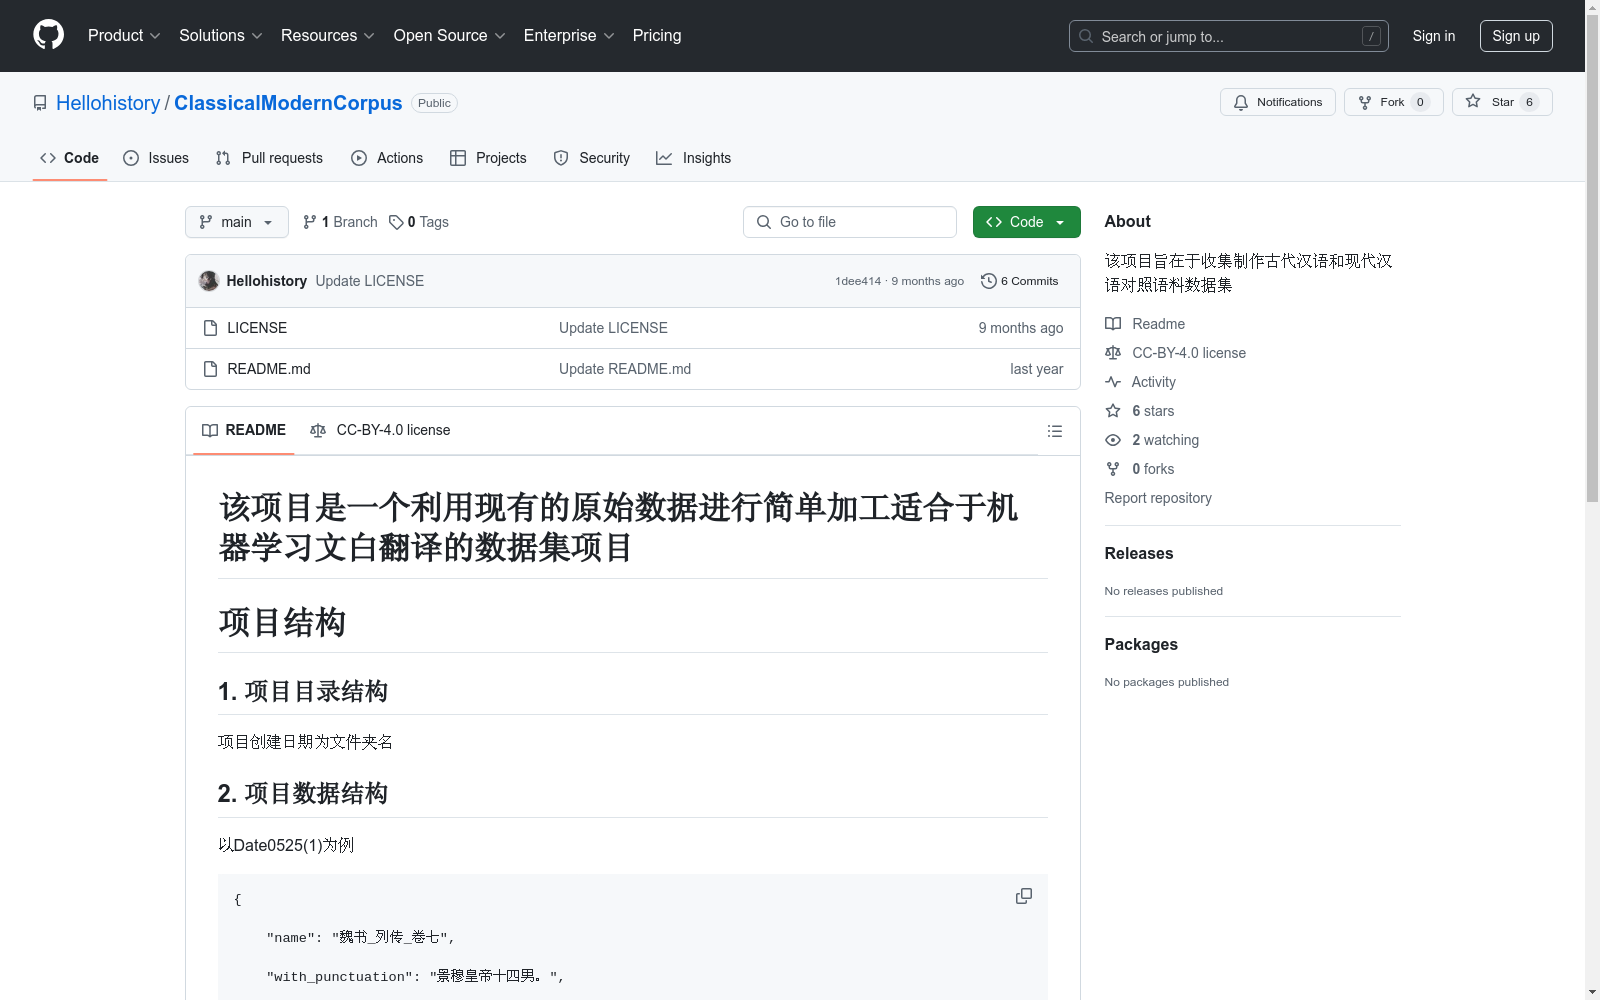The image size is (1600, 1000).
Task: Switch to the Code tab
Action: coord(70,158)
